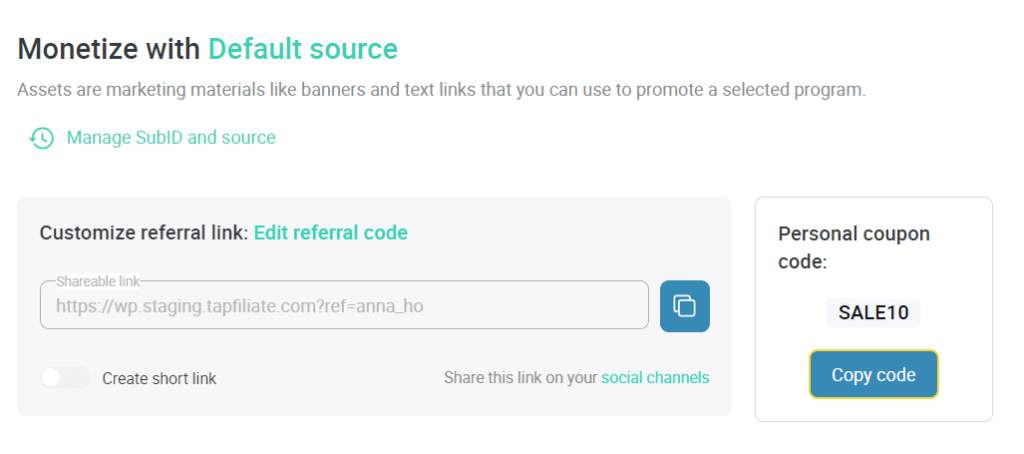Toggle the Create short link switch
This screenshot has height=454, width=1024.
pyautogui.click(x=65, y=378)
